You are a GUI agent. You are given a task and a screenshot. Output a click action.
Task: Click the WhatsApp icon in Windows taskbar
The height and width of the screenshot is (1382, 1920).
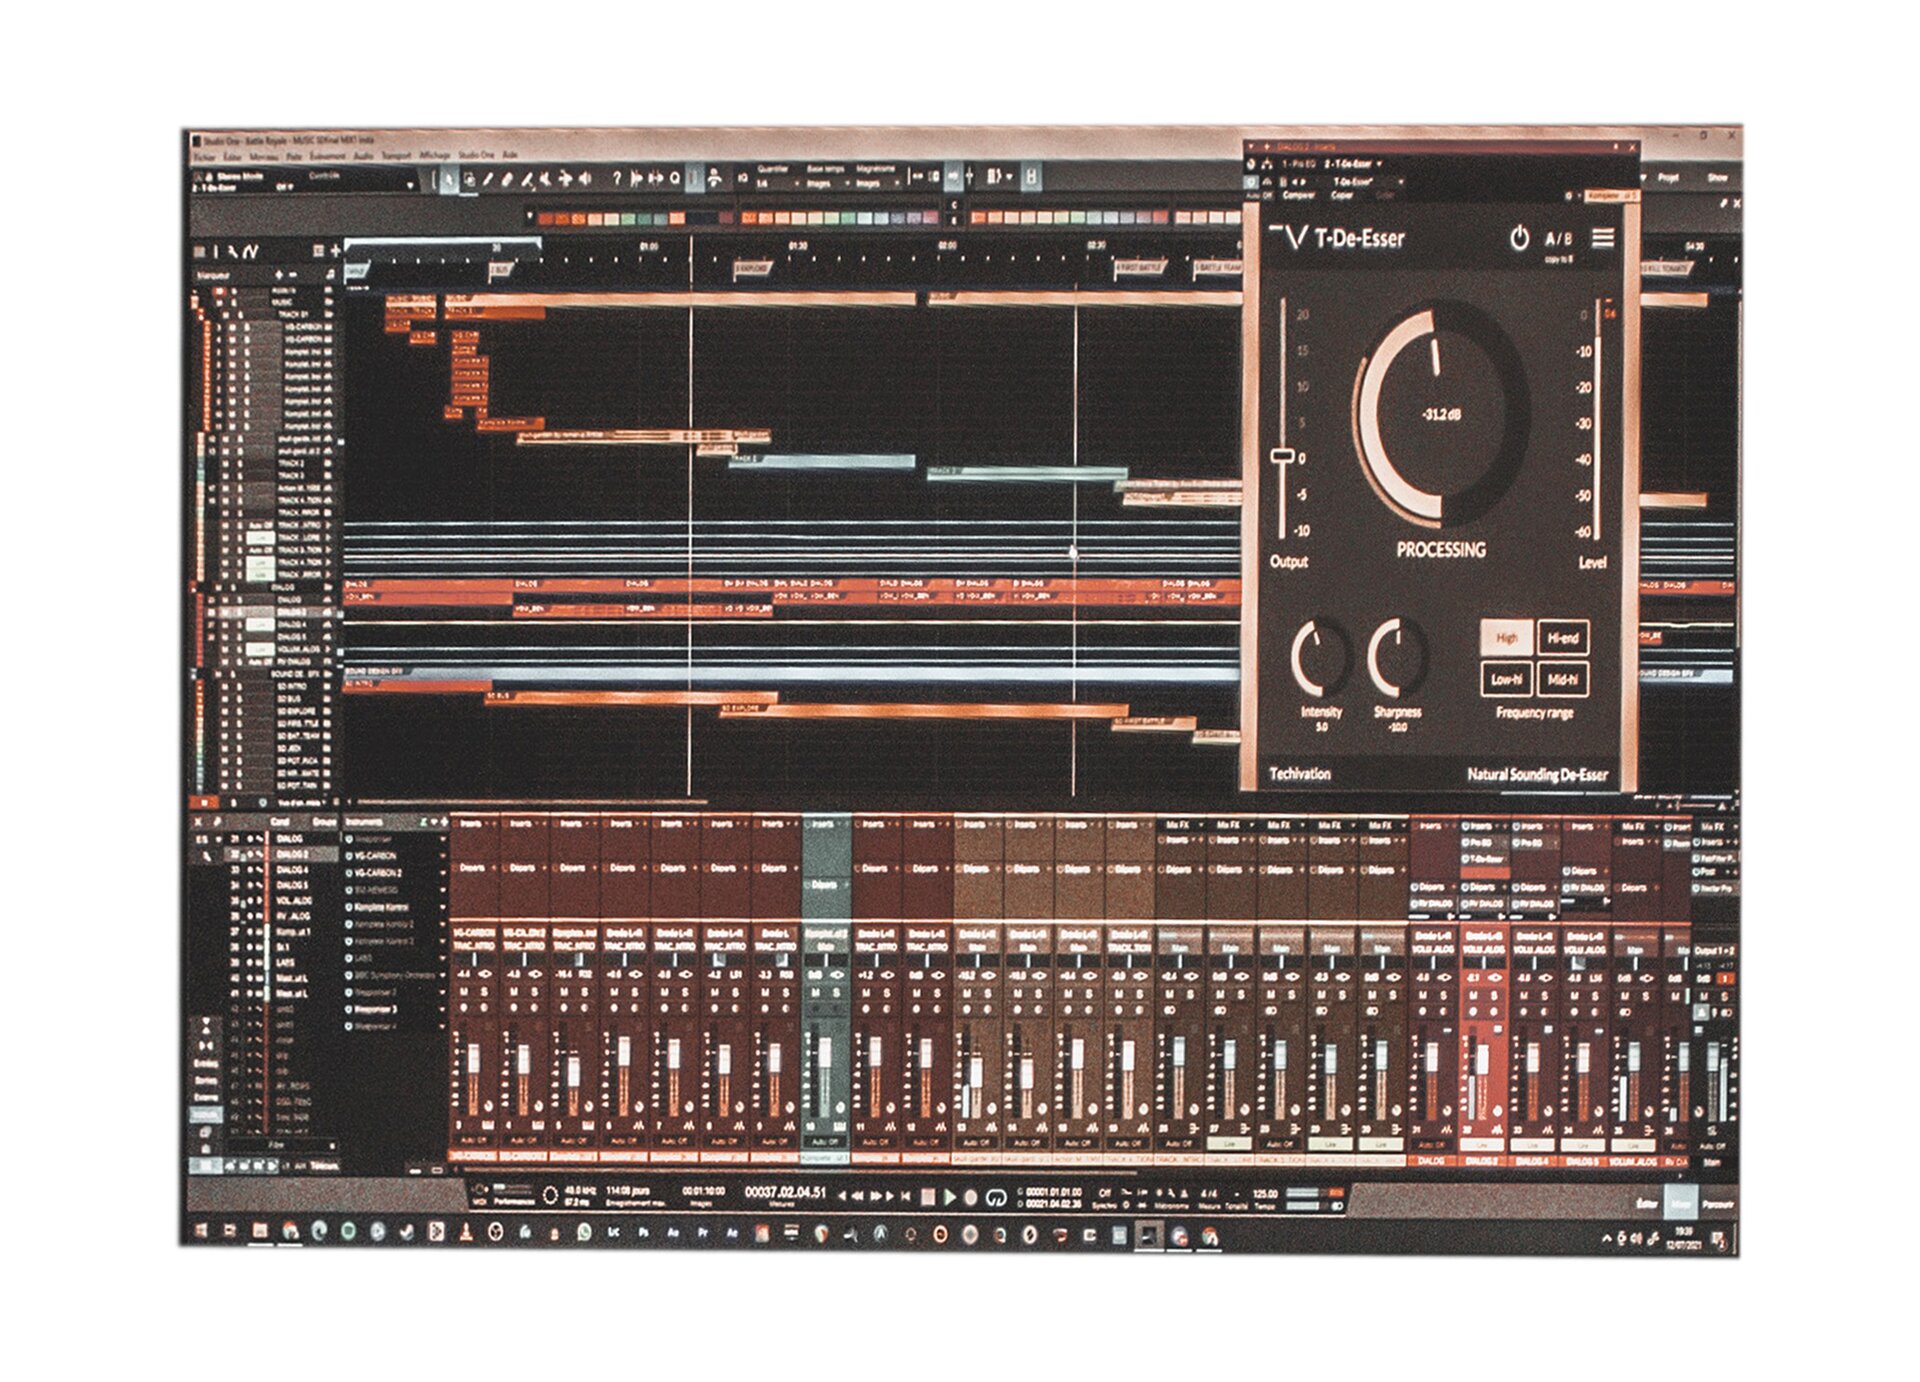point(584,1234)
